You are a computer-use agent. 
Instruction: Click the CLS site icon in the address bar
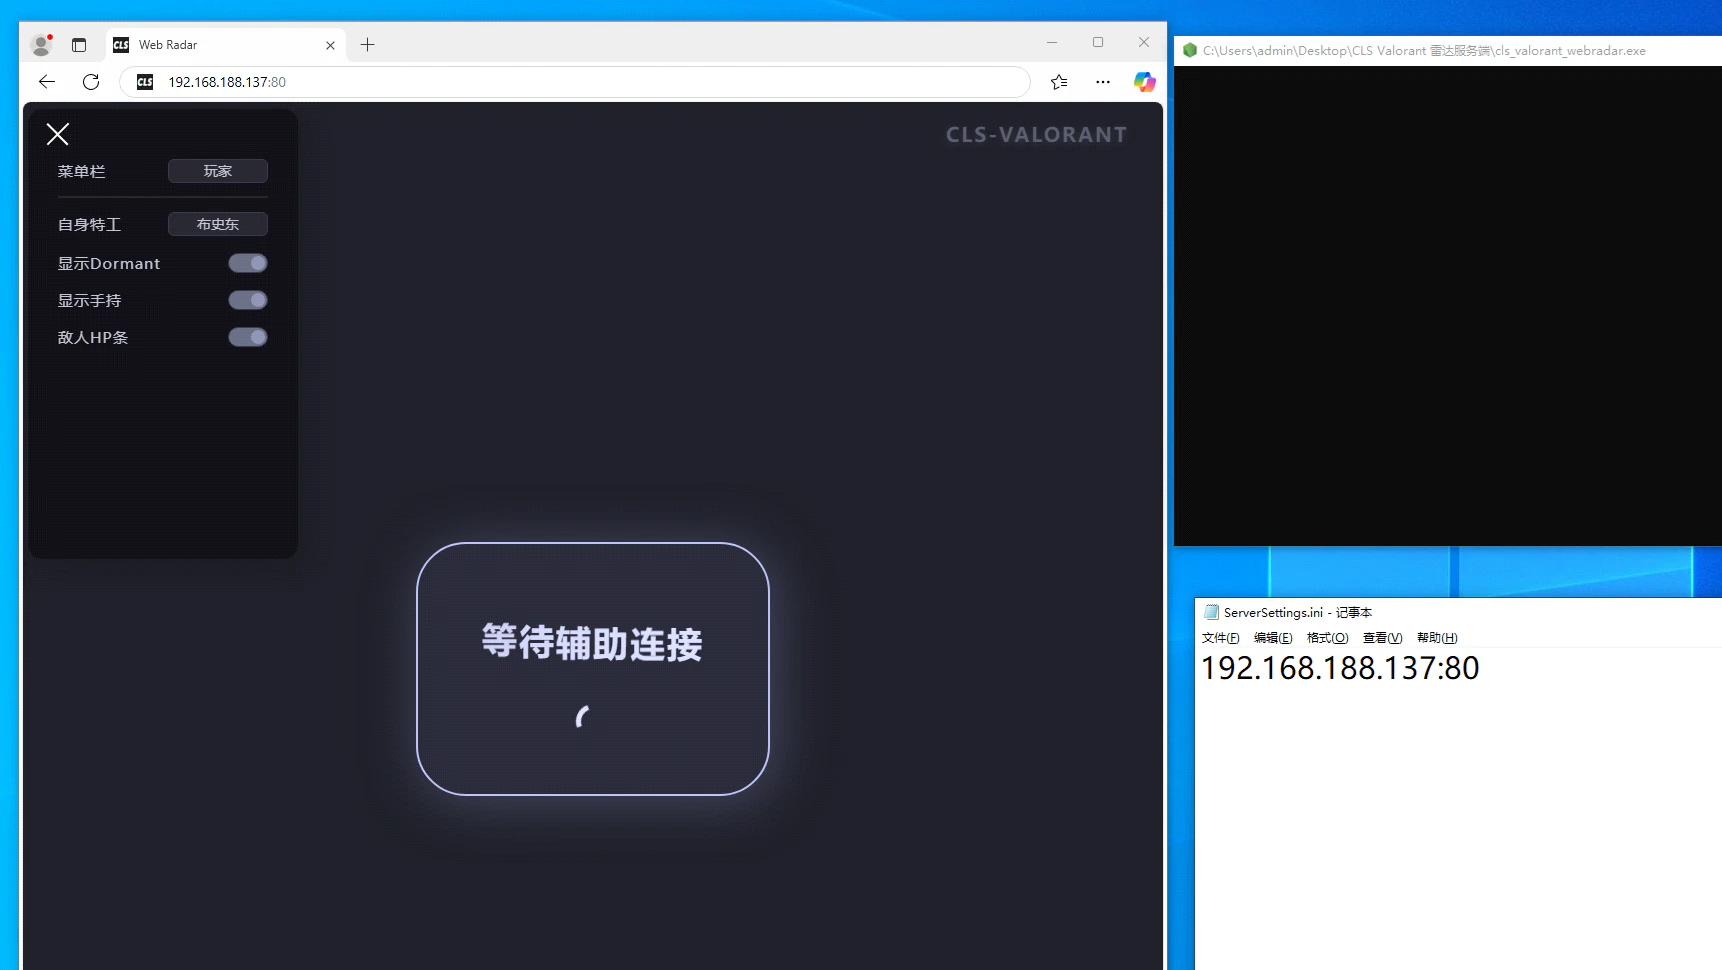click(145, 82)
